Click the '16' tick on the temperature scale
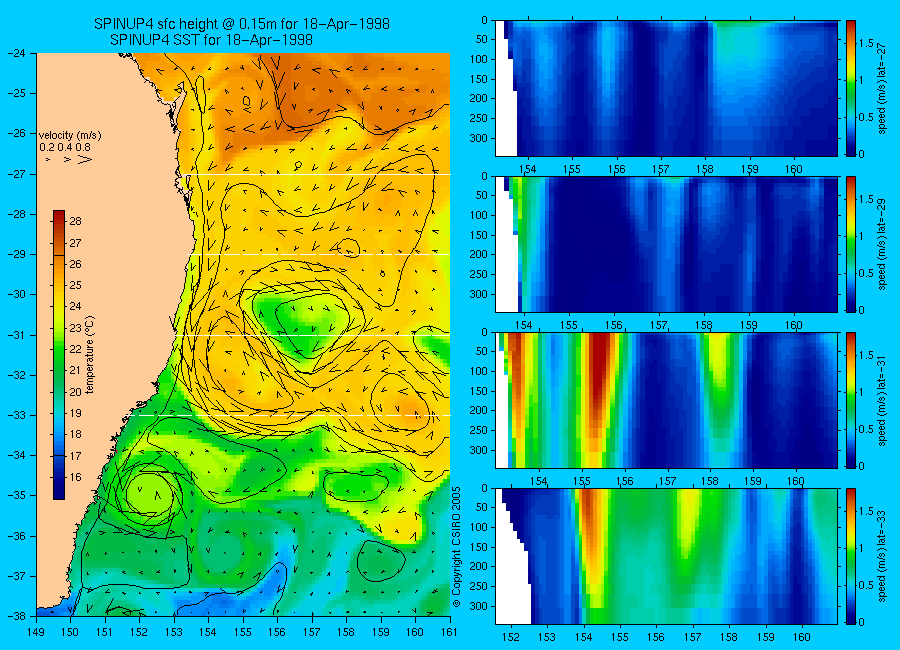 click(75, 477)
